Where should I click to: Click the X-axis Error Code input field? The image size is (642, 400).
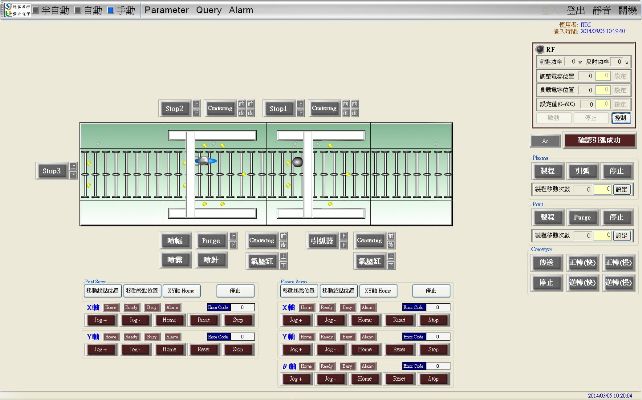pos(243,307)
